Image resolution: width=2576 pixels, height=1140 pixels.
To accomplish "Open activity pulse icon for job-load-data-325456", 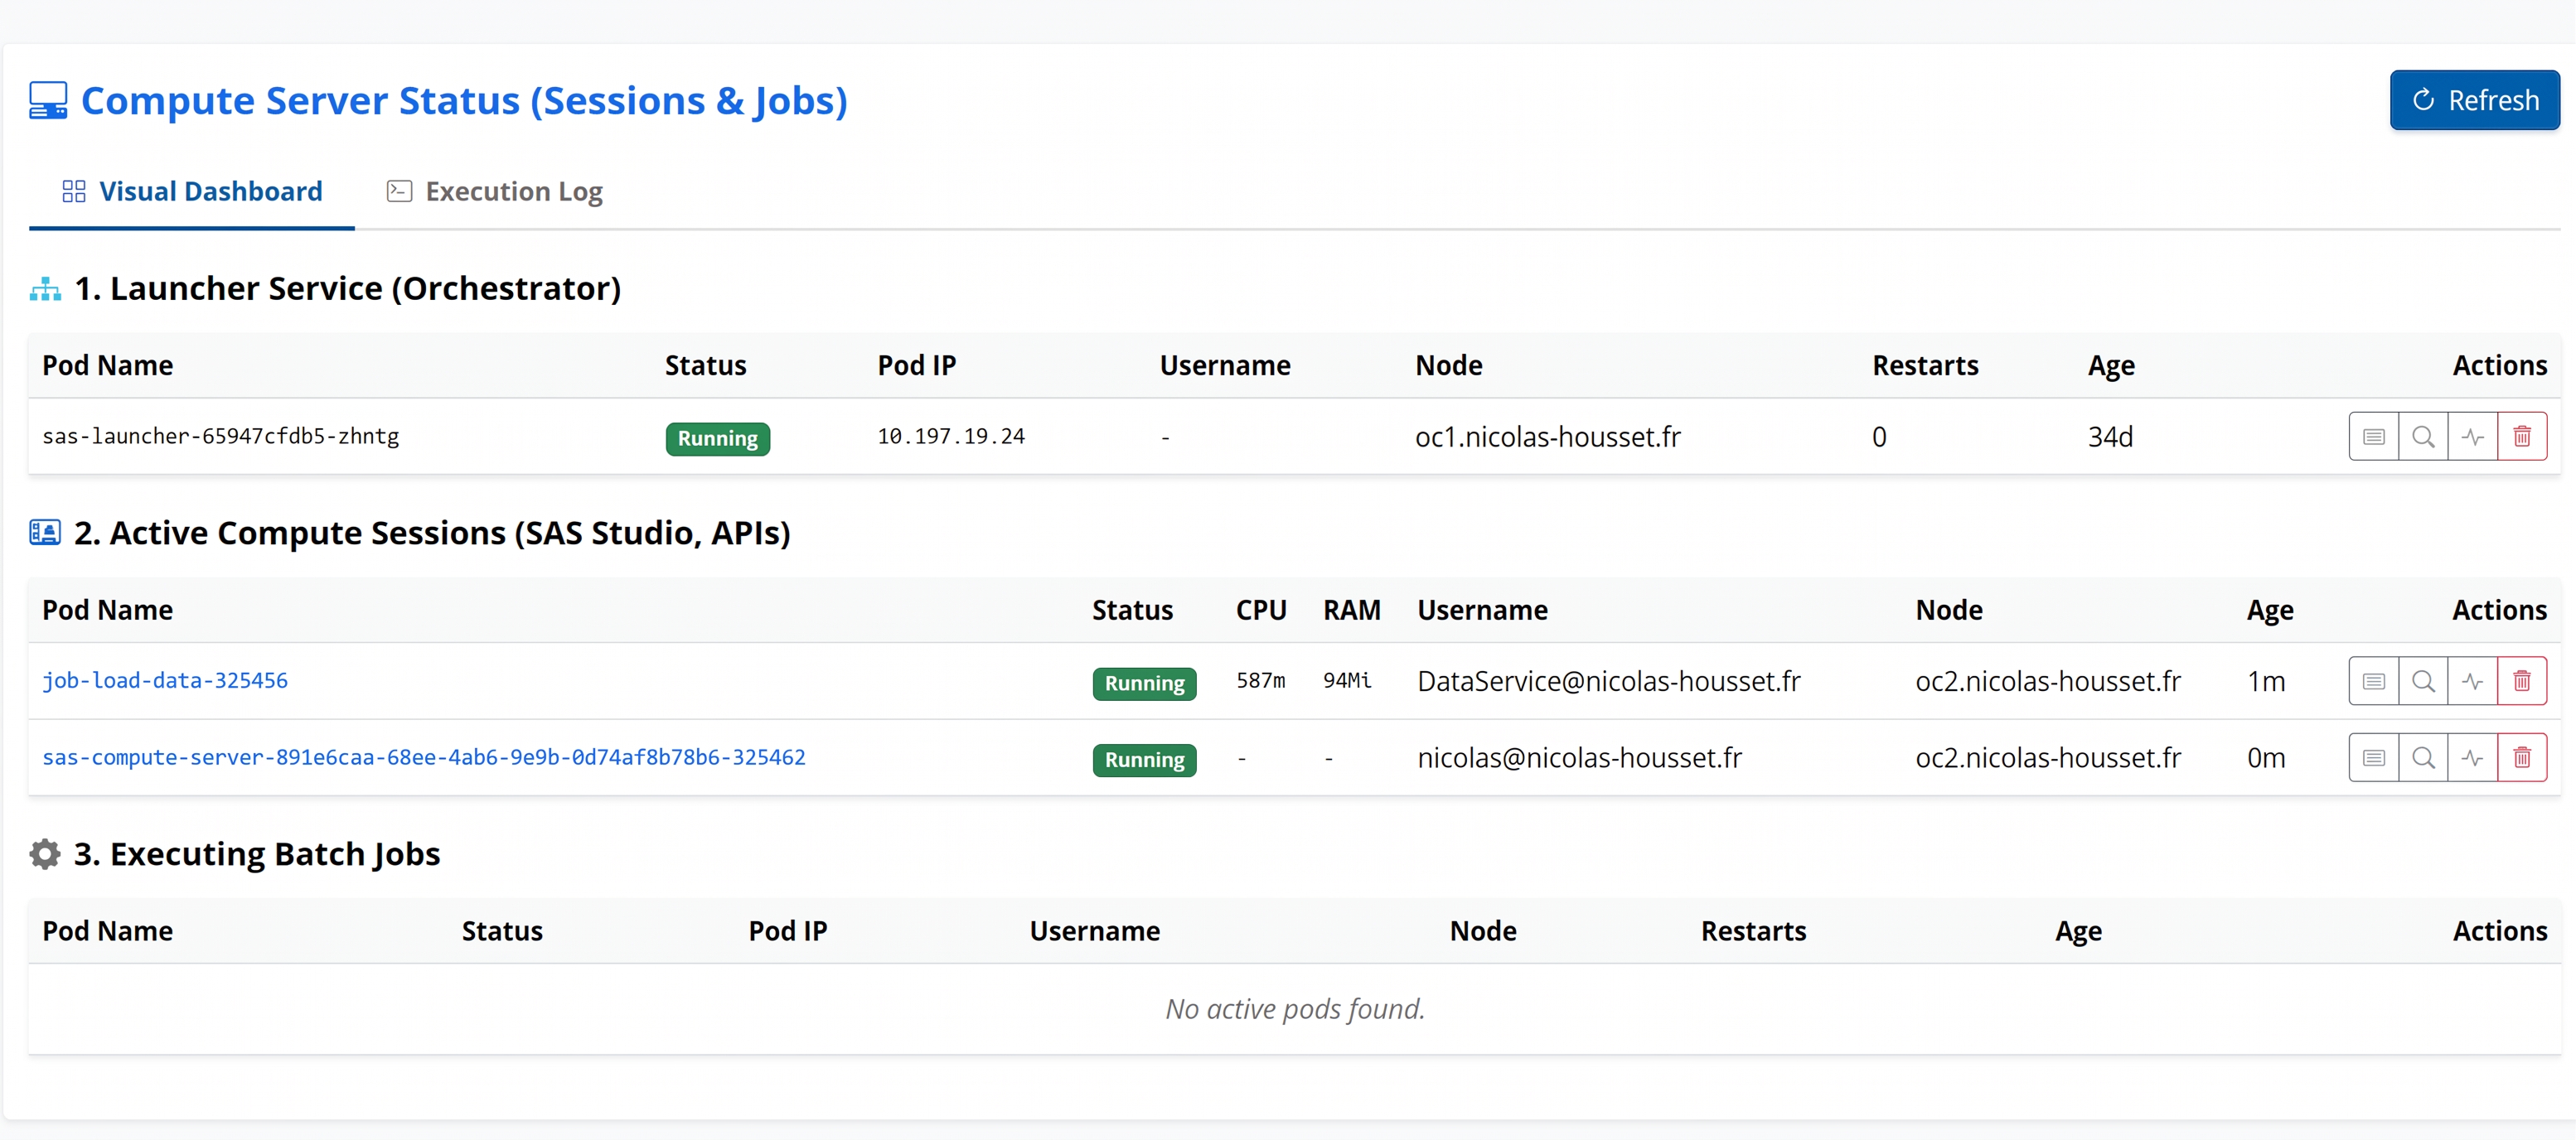I will [2472, 681].
